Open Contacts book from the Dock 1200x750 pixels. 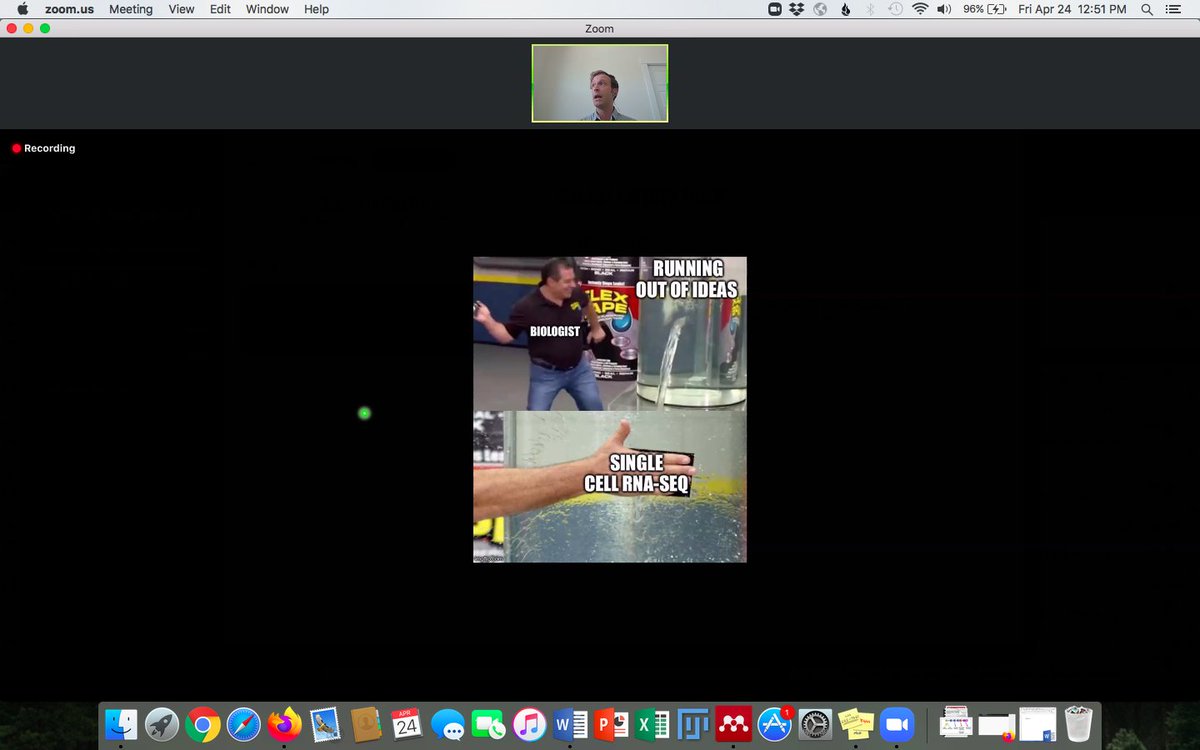[367, 723]
